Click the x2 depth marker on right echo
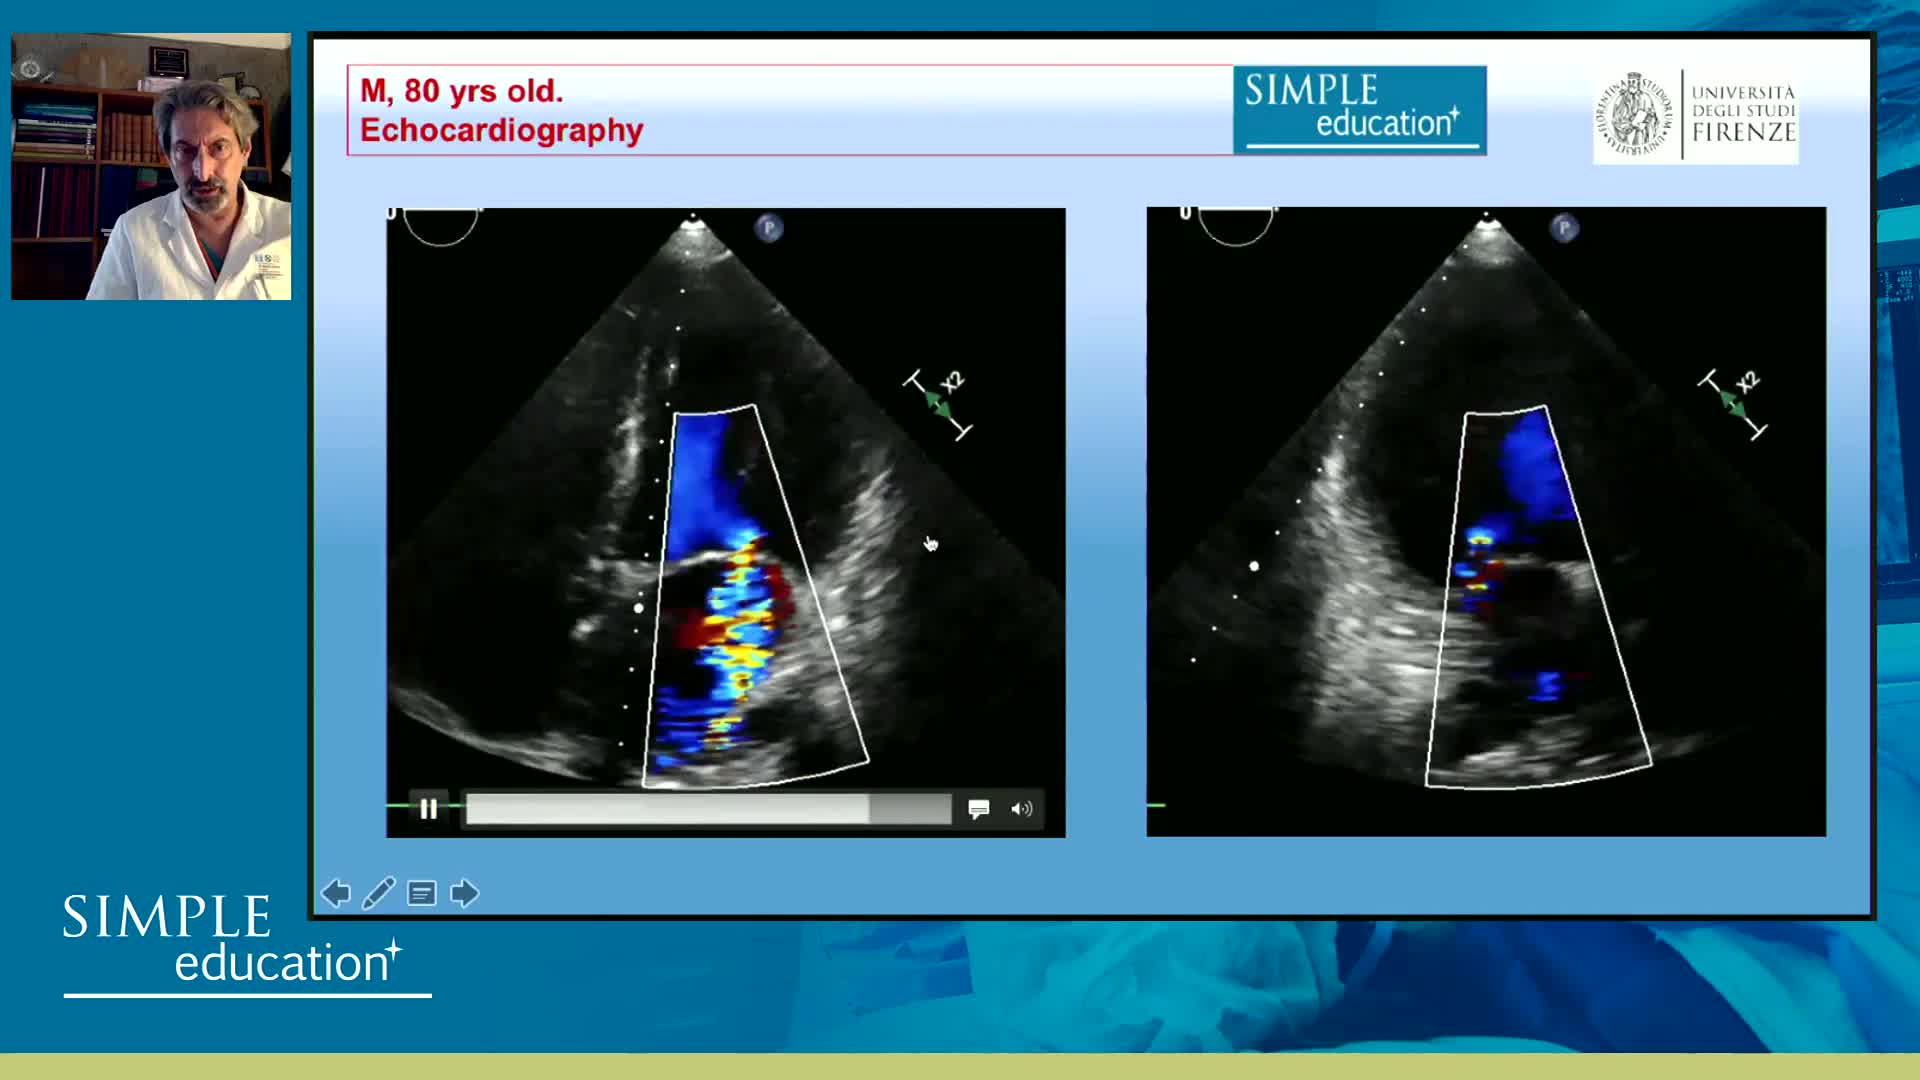The image size is (1920, 1080). pos(1734,403)
